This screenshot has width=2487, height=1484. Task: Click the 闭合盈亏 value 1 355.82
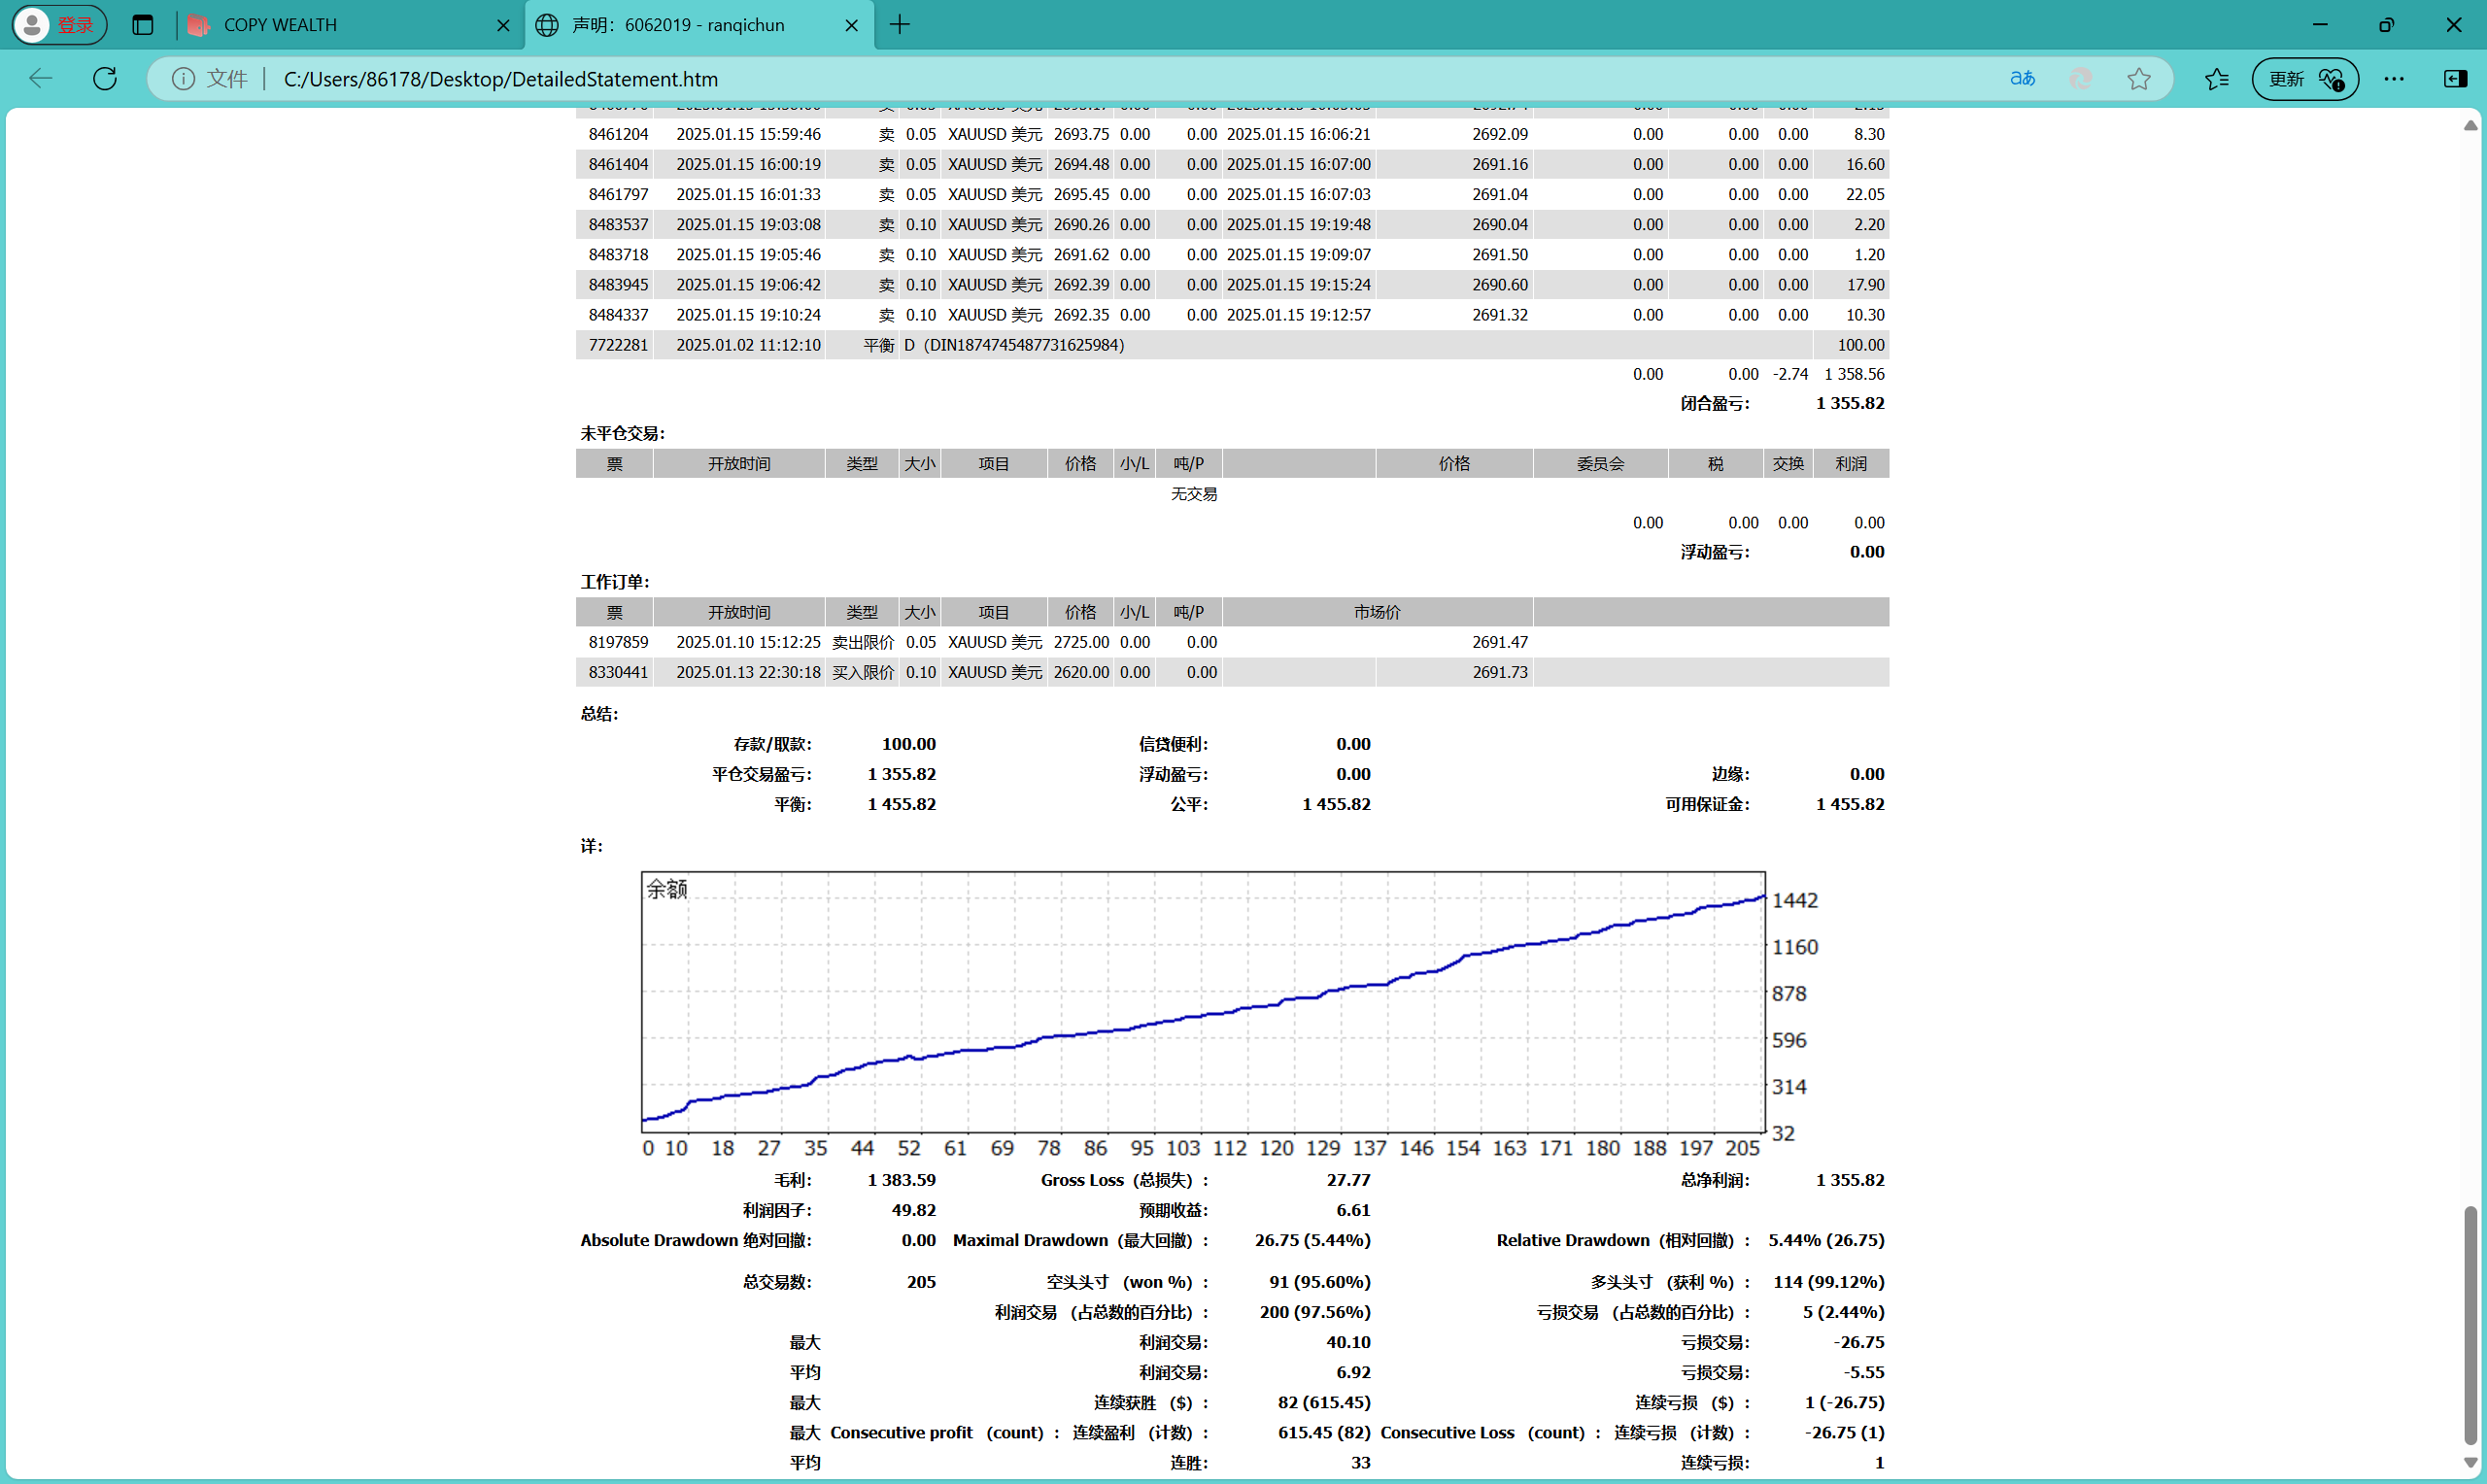[1850, 403]
